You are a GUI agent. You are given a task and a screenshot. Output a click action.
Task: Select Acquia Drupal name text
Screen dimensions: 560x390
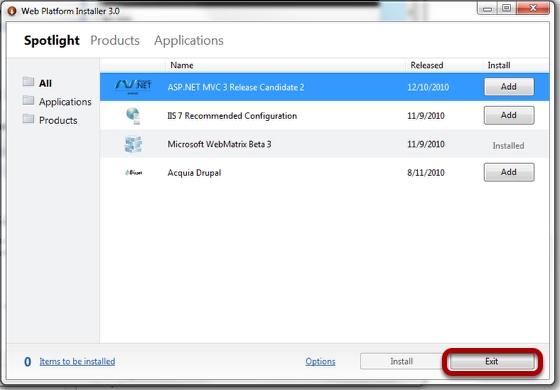click(194, 173)
